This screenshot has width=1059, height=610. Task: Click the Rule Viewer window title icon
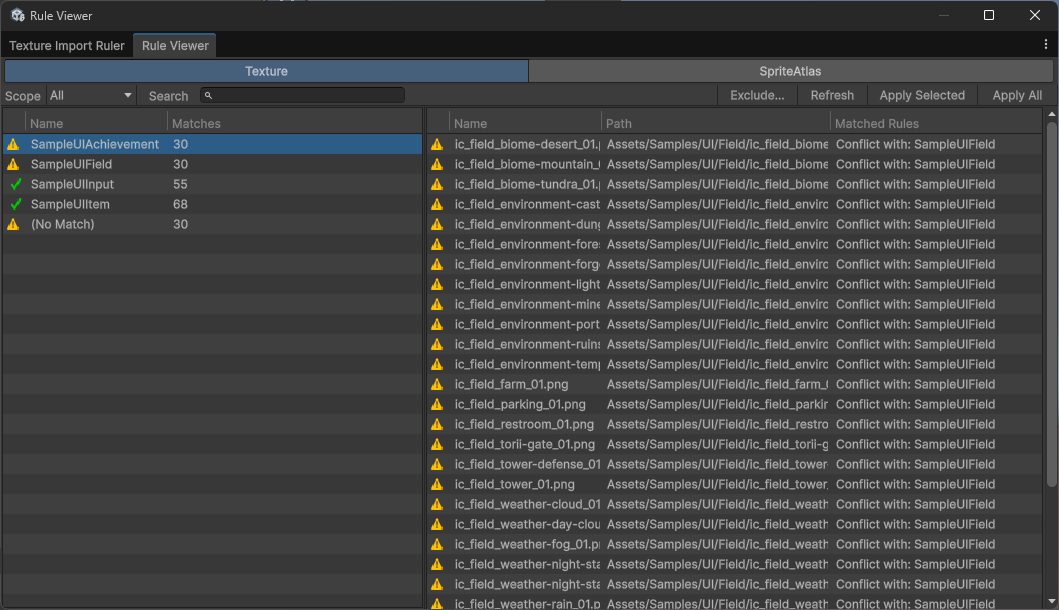18,15
